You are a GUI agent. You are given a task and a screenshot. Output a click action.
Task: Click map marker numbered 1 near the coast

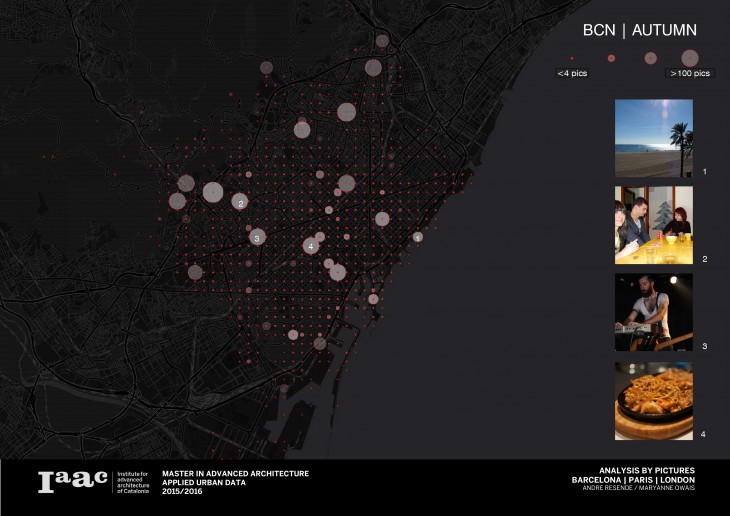[x=418, y=238]
